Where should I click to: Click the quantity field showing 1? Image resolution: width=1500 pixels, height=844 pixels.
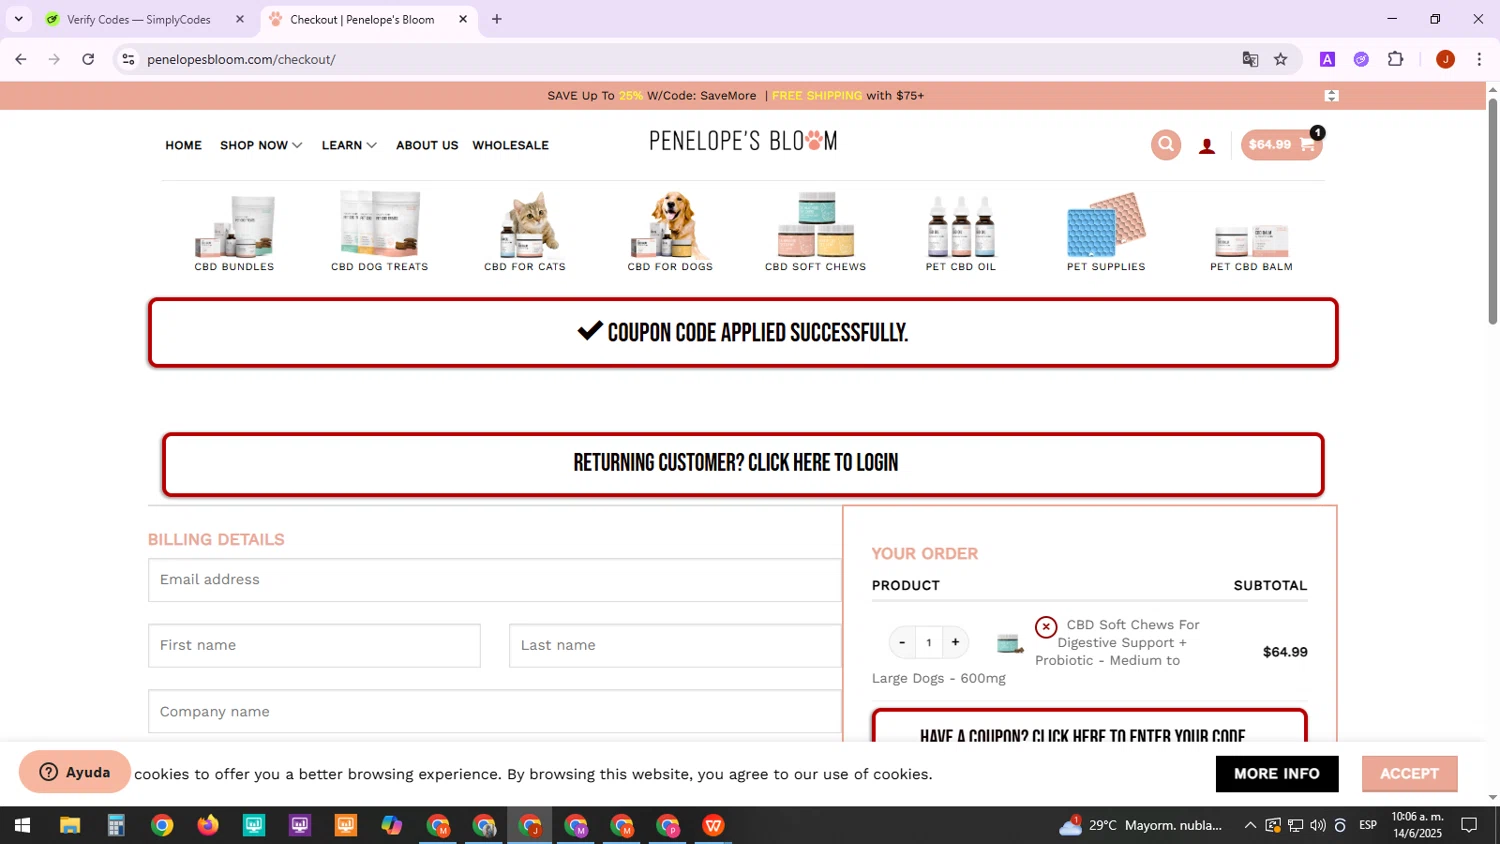(929, 643)
